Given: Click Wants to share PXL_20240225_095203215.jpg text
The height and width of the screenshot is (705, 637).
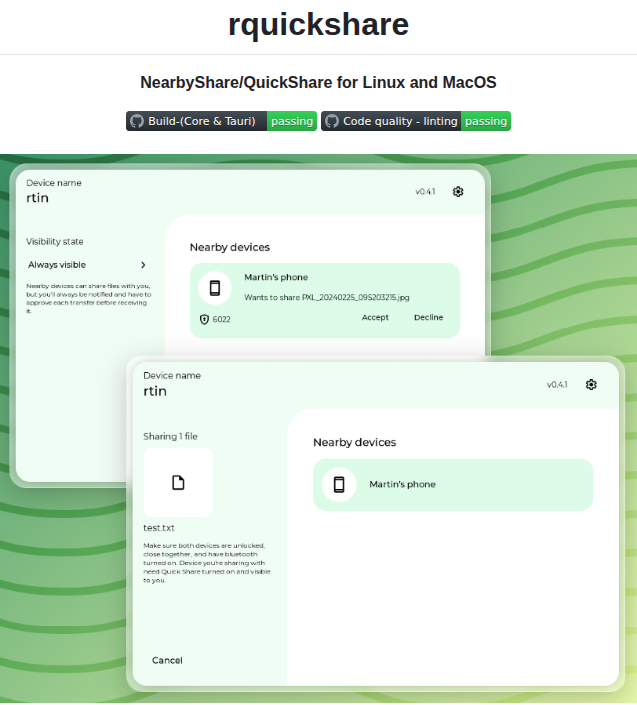Looking at the screenshot, I should (327, 297).
